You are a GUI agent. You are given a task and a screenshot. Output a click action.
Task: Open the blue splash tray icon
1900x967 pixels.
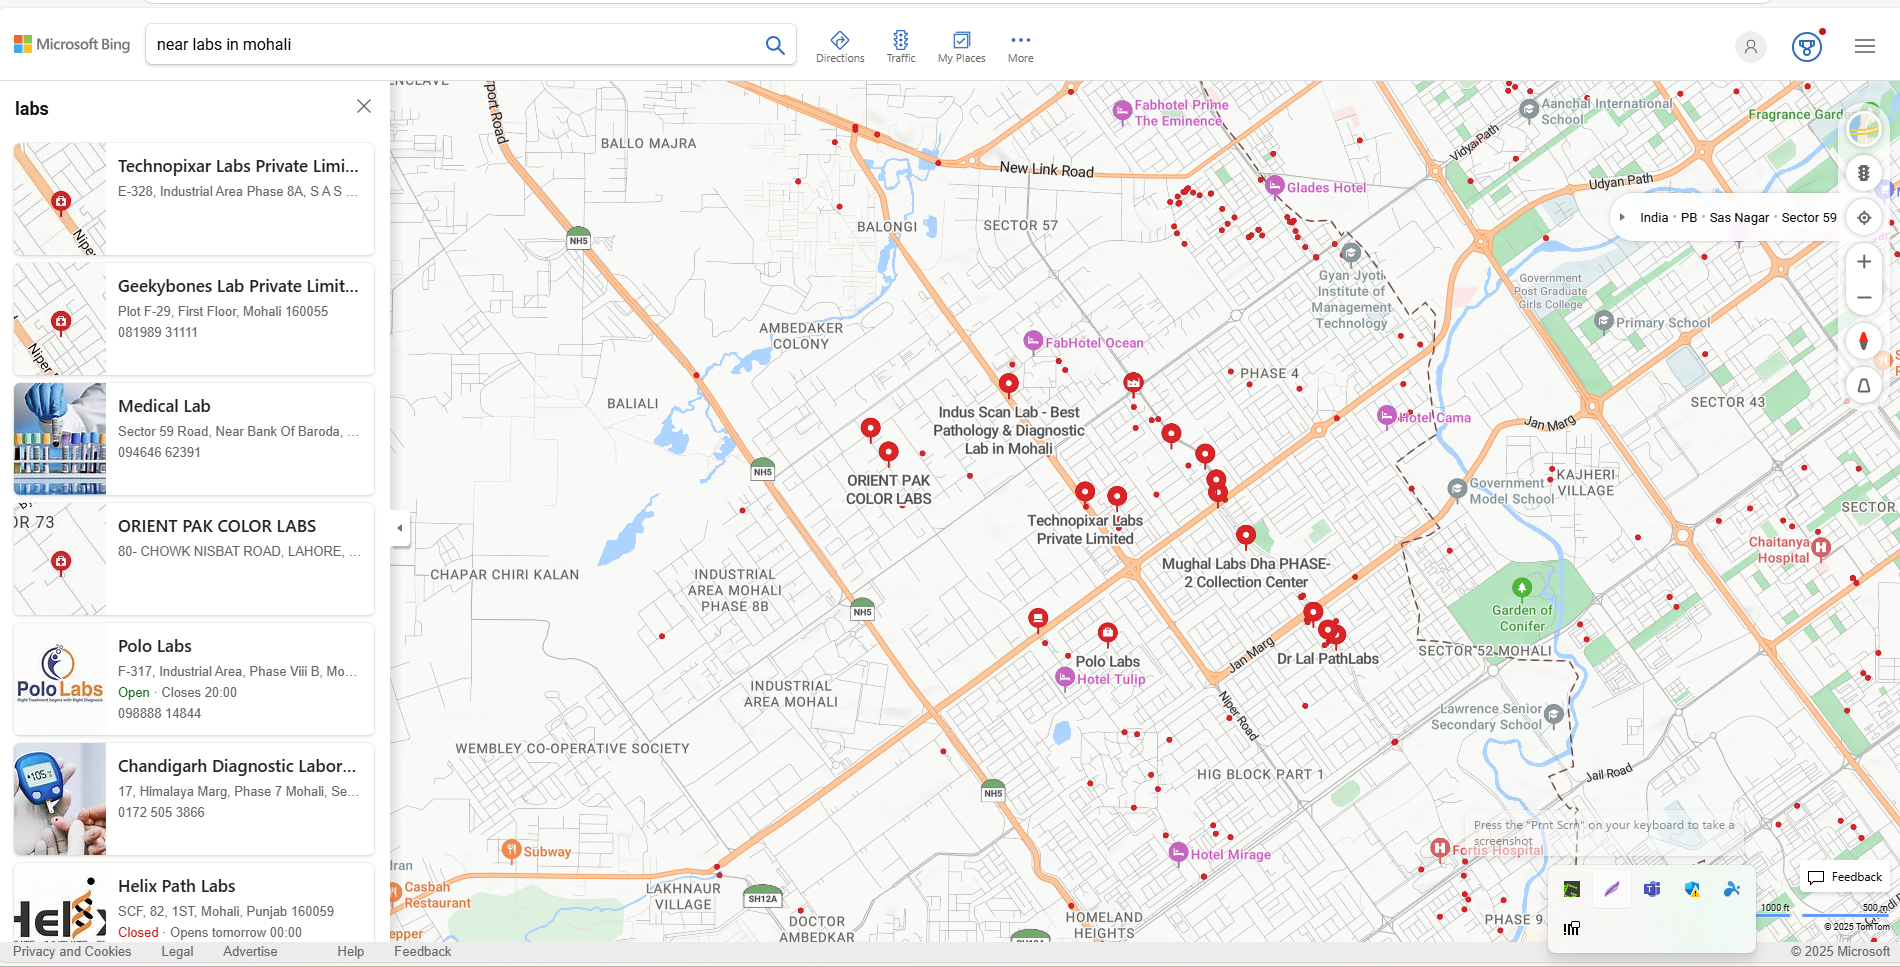[1732, 889]
